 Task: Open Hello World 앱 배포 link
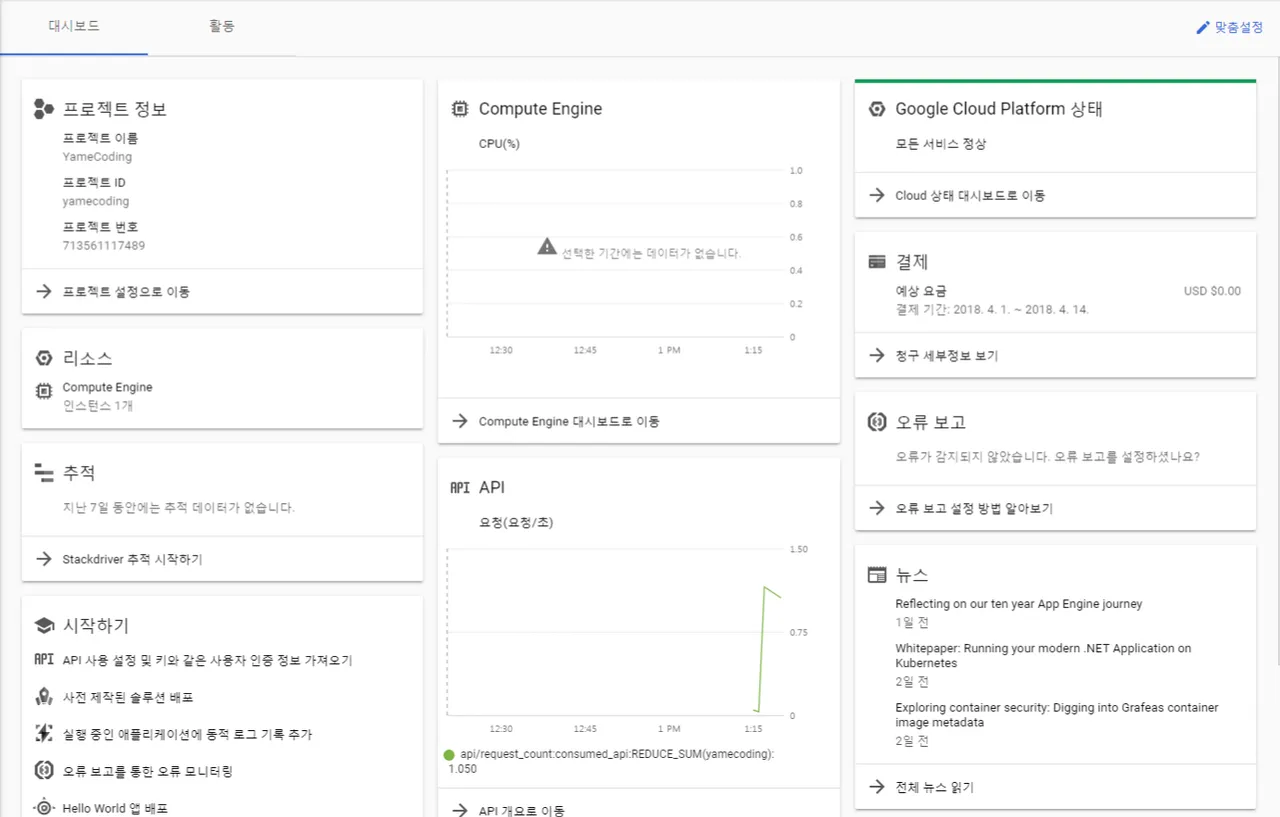click(115, 808)
